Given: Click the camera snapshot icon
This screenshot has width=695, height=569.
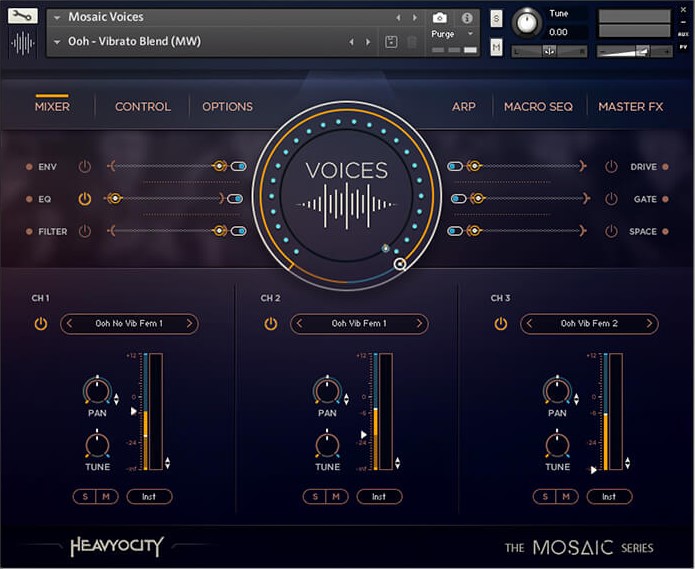Looking at the screenshot, I should (439, 18).
